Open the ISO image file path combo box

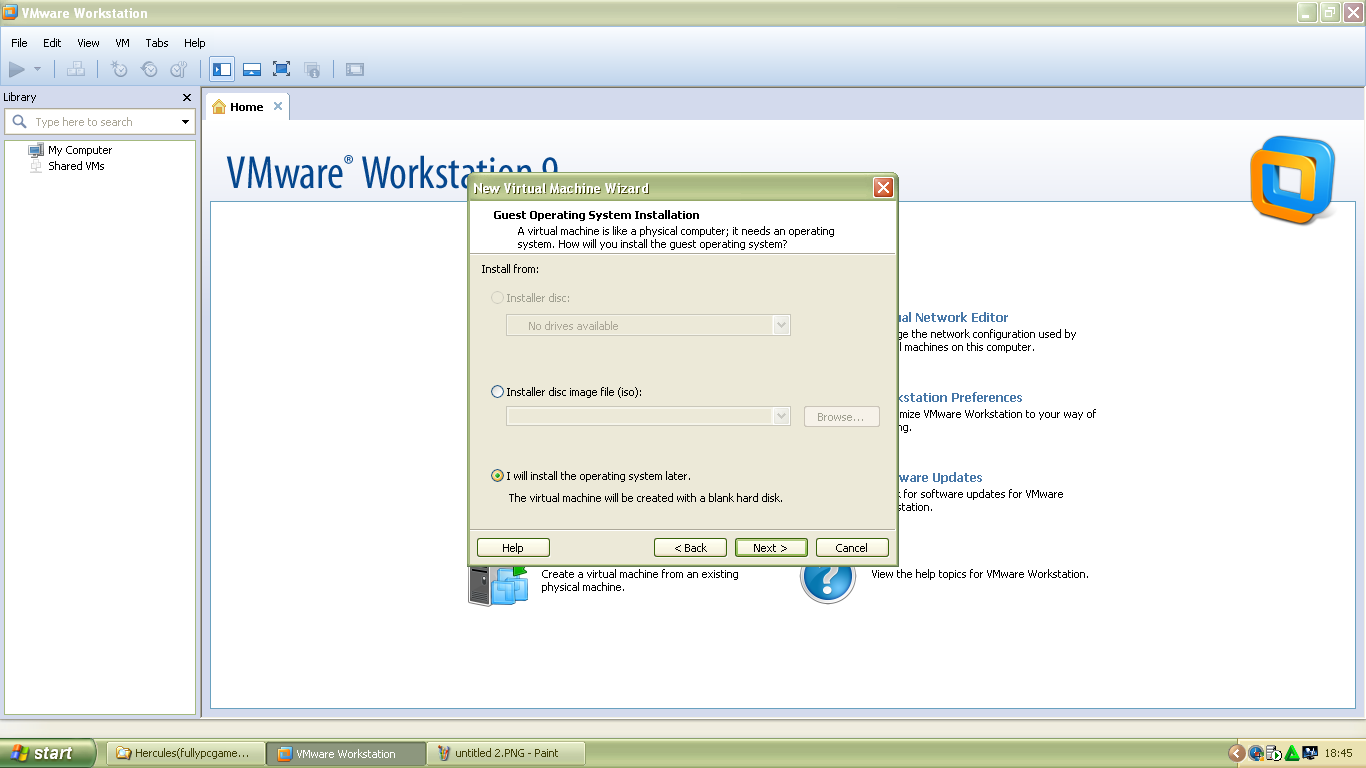point(648,416)
